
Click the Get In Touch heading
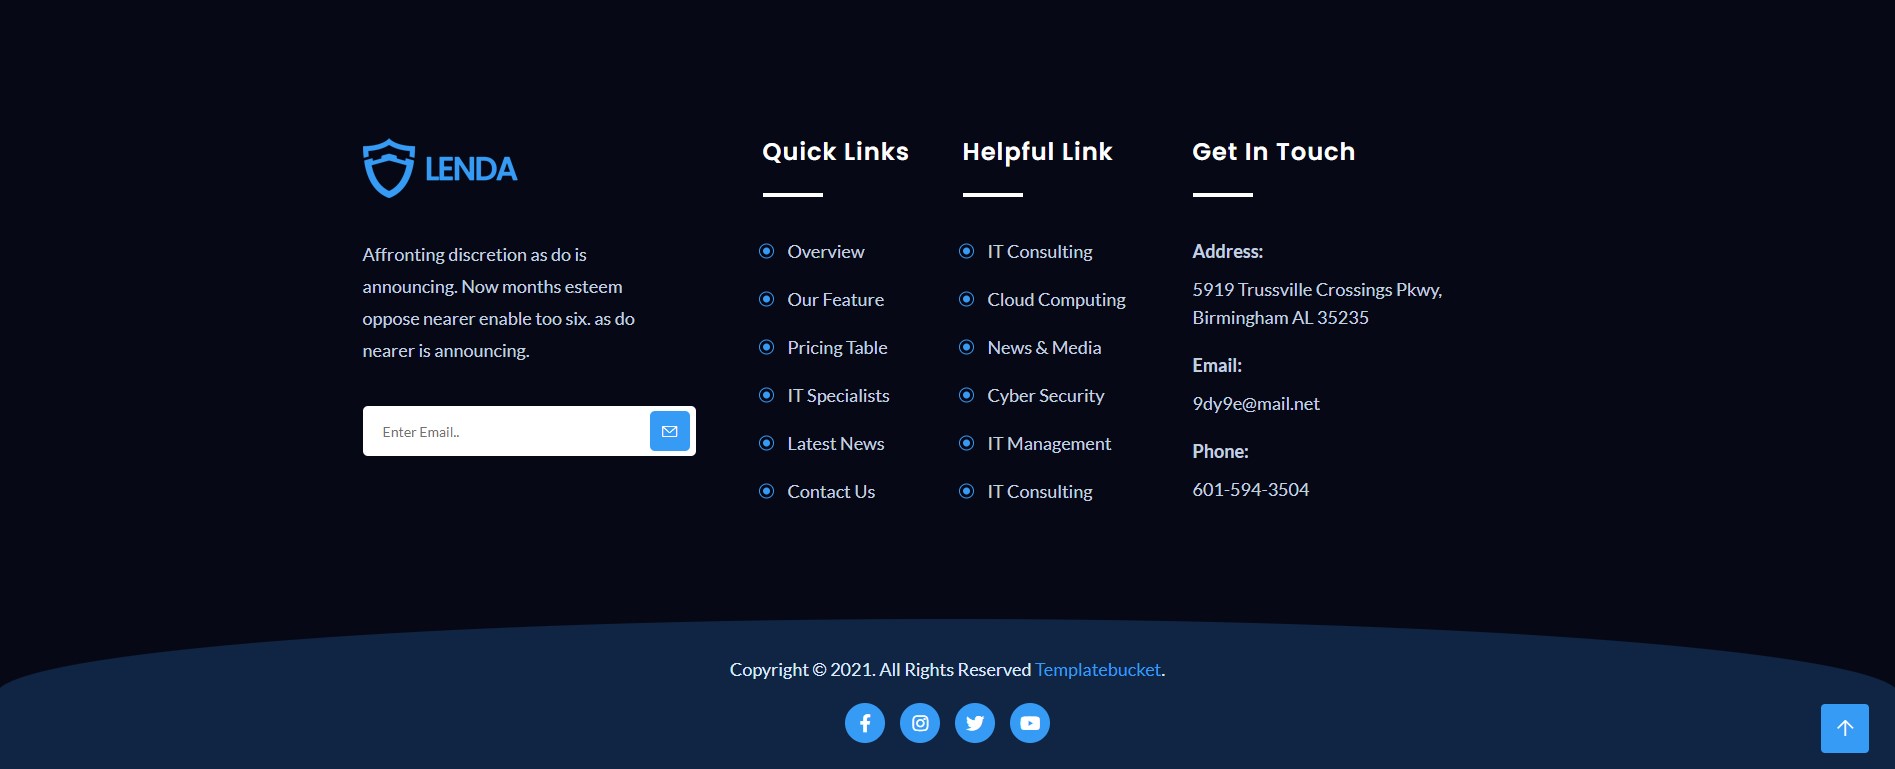[1274, 152]
